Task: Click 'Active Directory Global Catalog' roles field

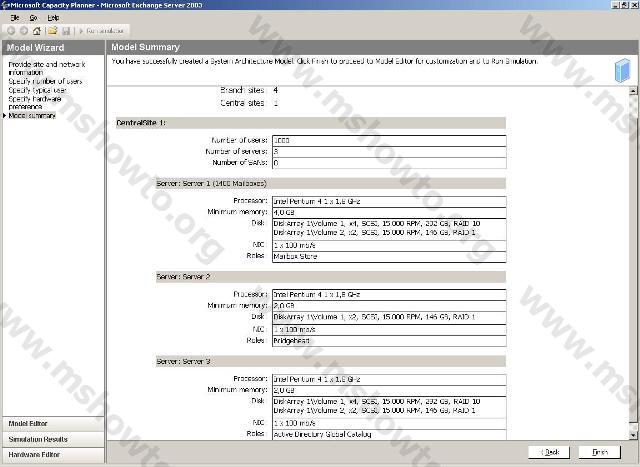Action: pyautogui.click(x=389, y=434)
